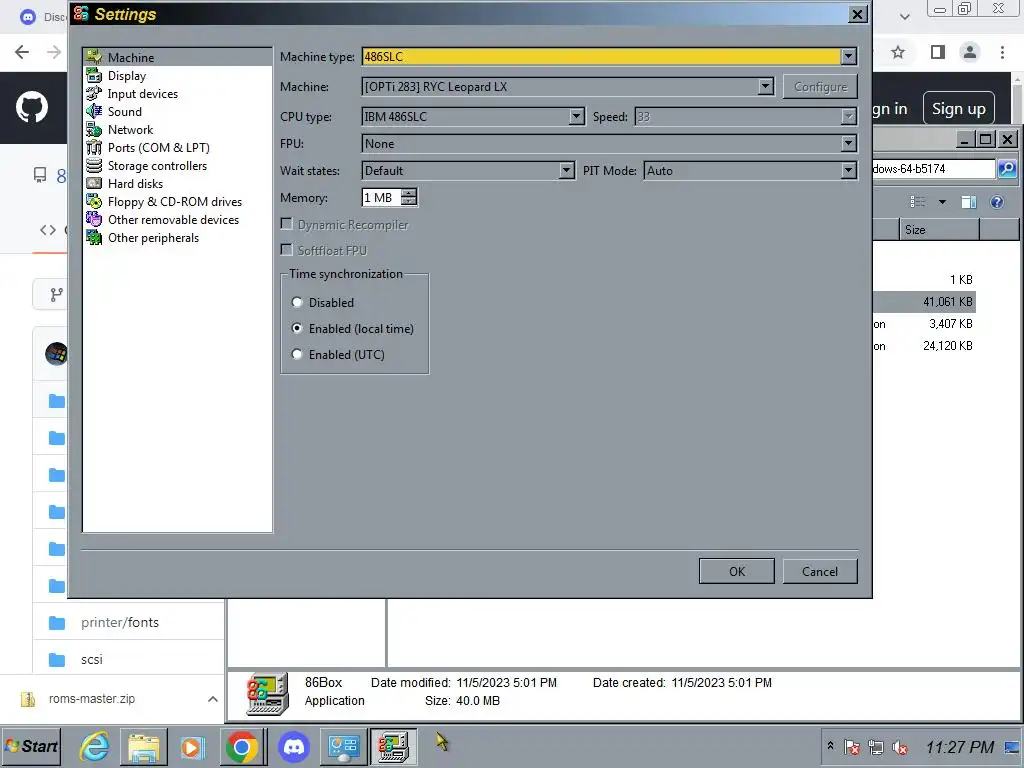
Task: Click the Explorer help question-mark icon
Action: 997,202
